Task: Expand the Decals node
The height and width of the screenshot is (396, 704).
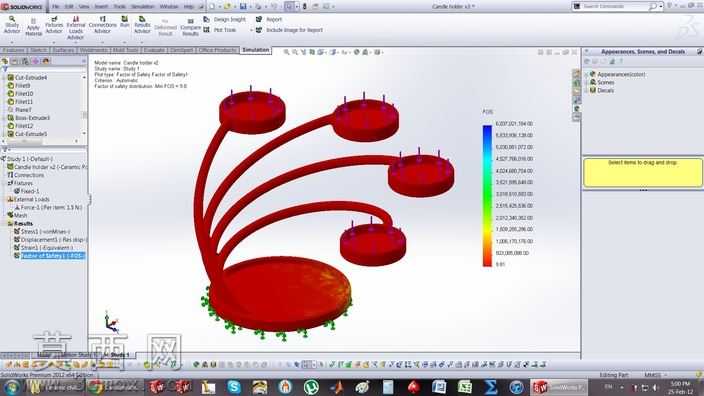Action: click(x=586, y=90)
